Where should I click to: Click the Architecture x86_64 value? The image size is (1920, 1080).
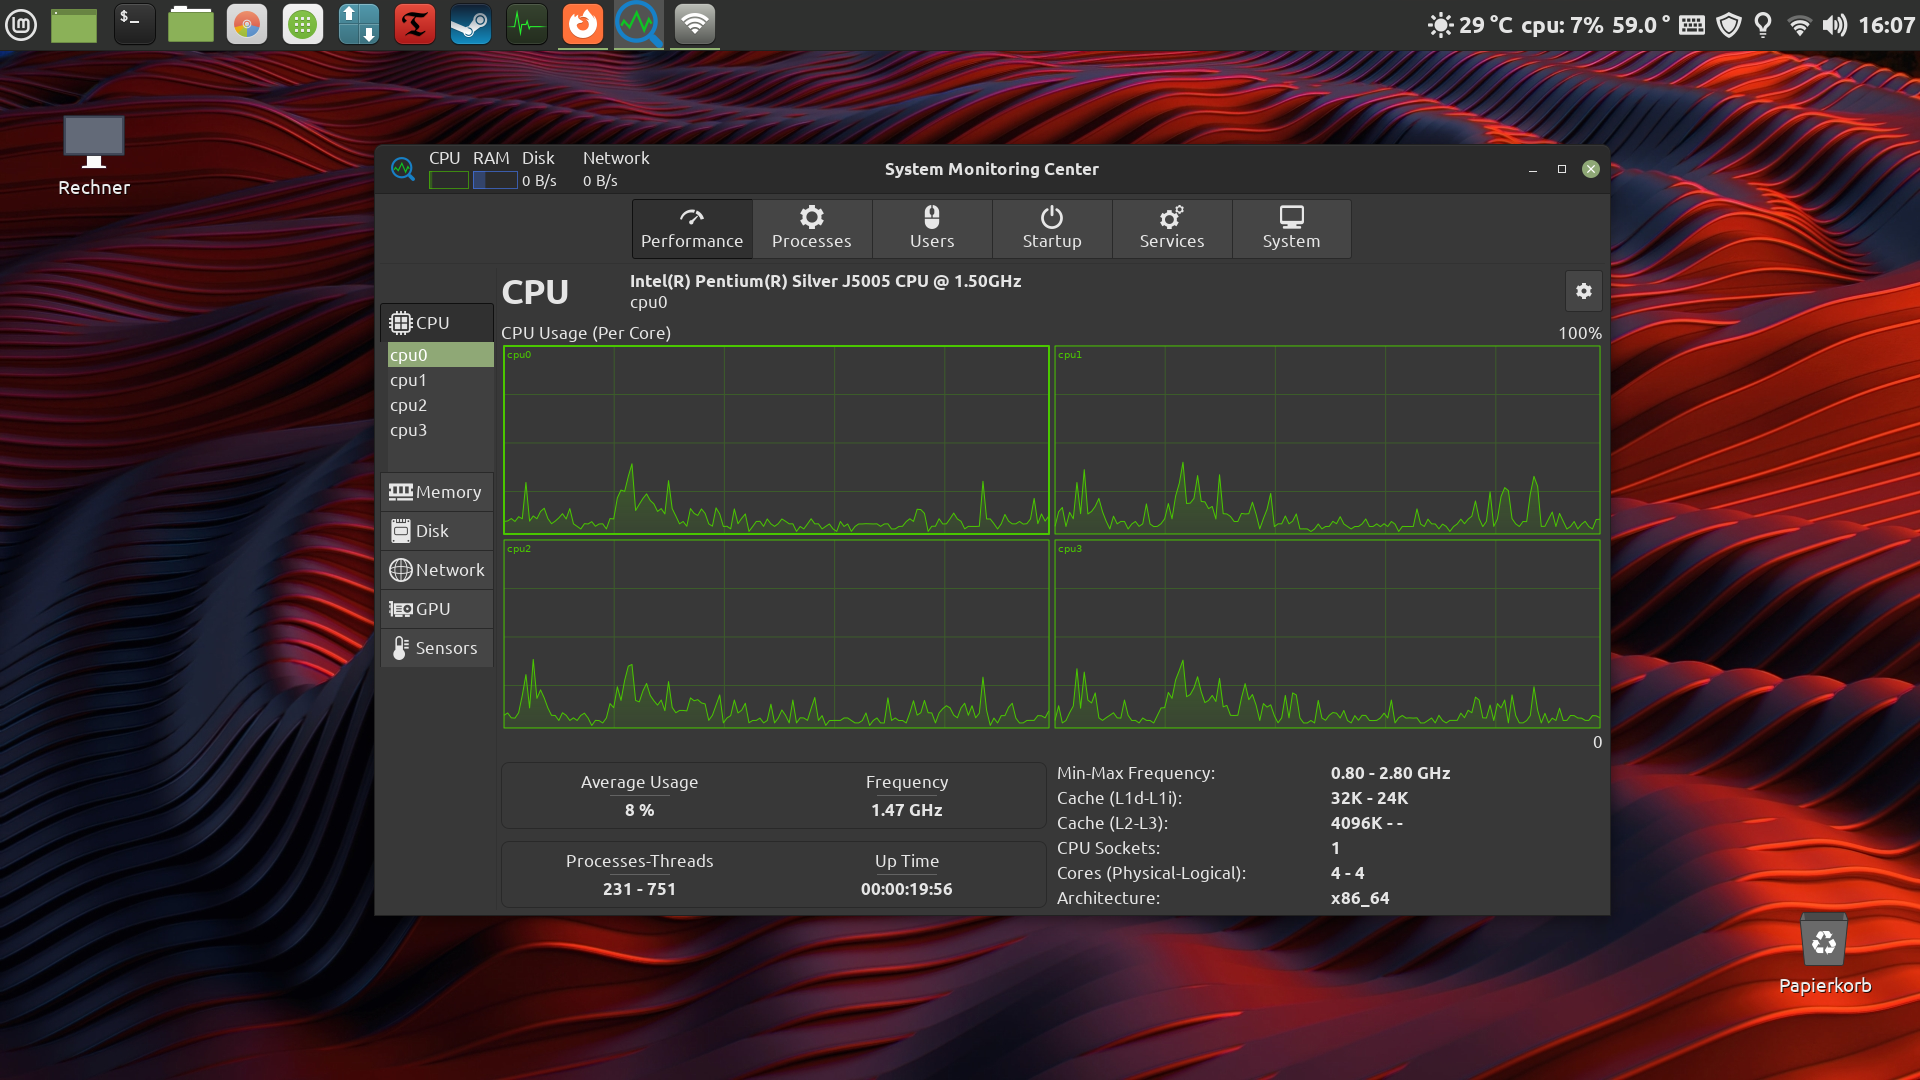(x=1360, y=898)
